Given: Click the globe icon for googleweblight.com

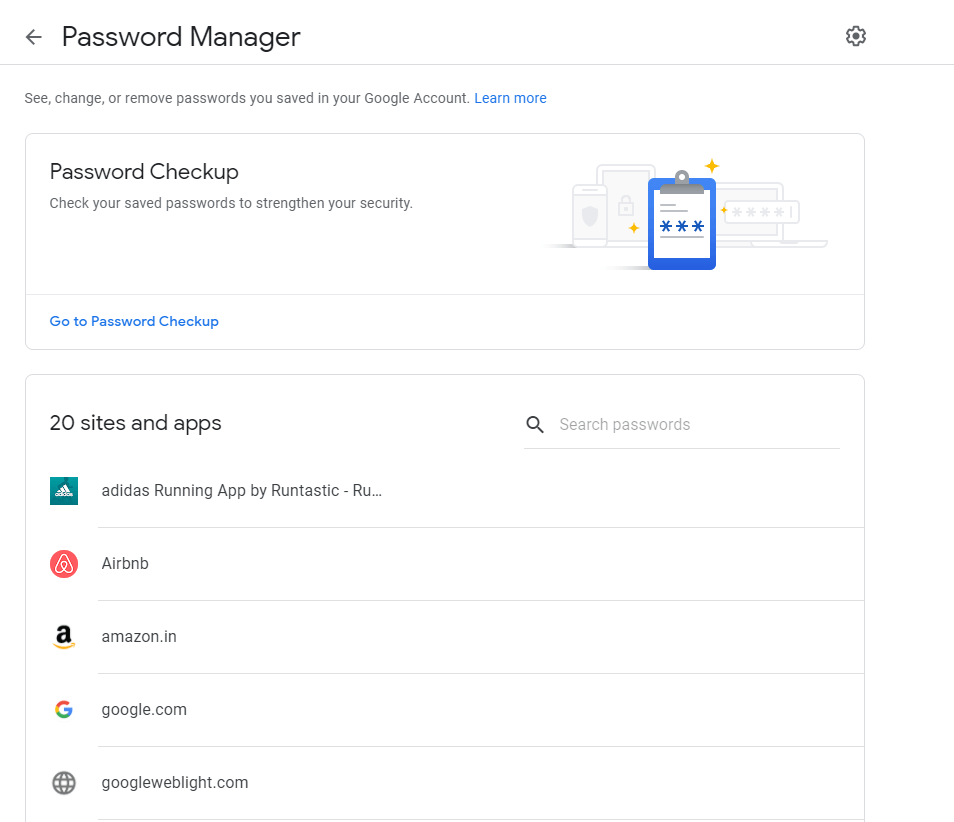Looking at the screenshot, I should (63, 783).
